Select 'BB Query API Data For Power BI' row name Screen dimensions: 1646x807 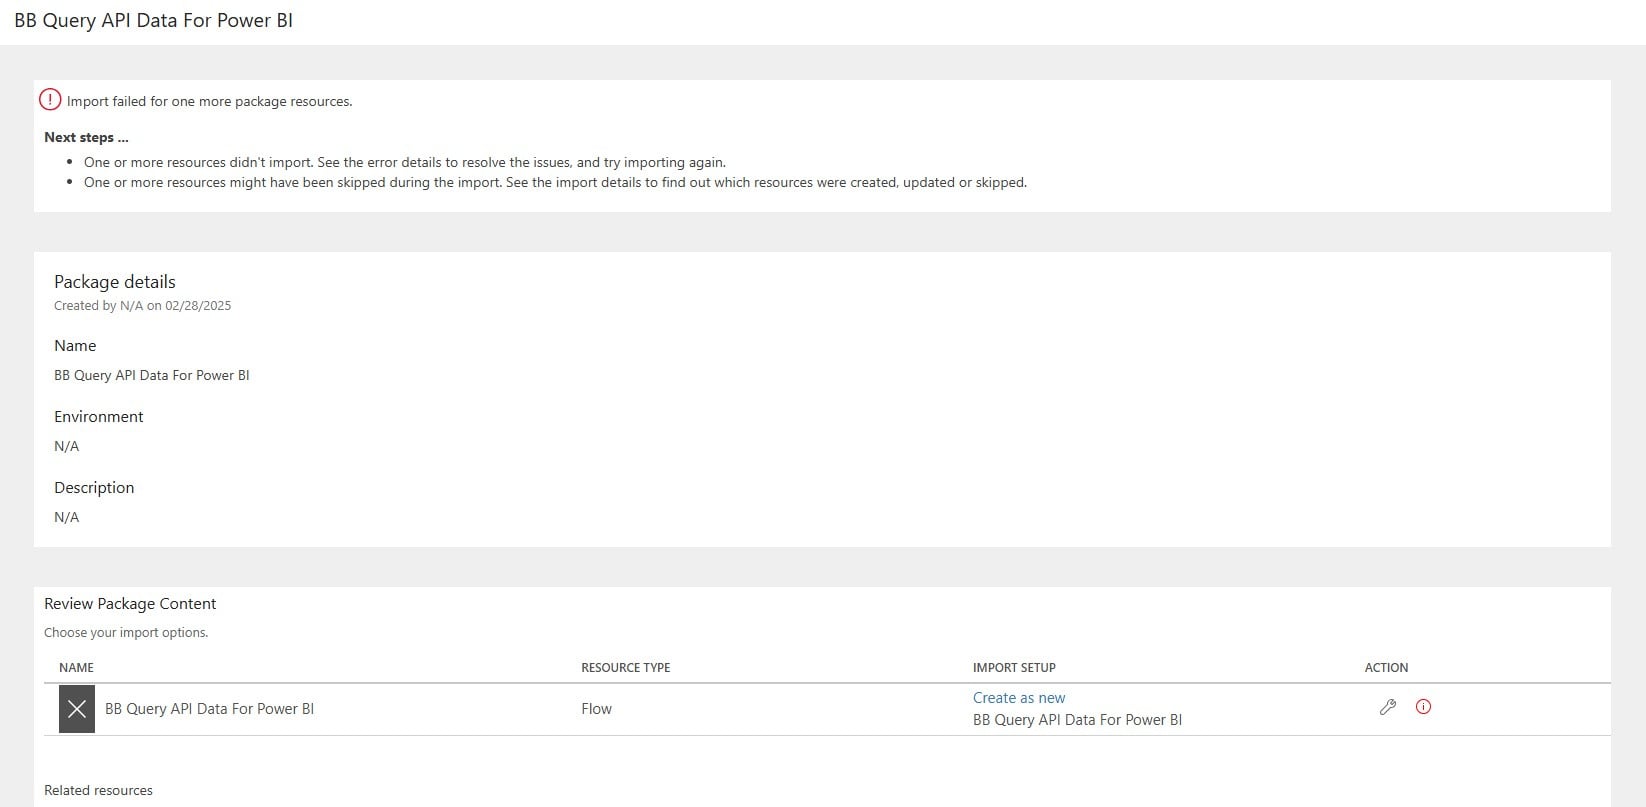209,709
